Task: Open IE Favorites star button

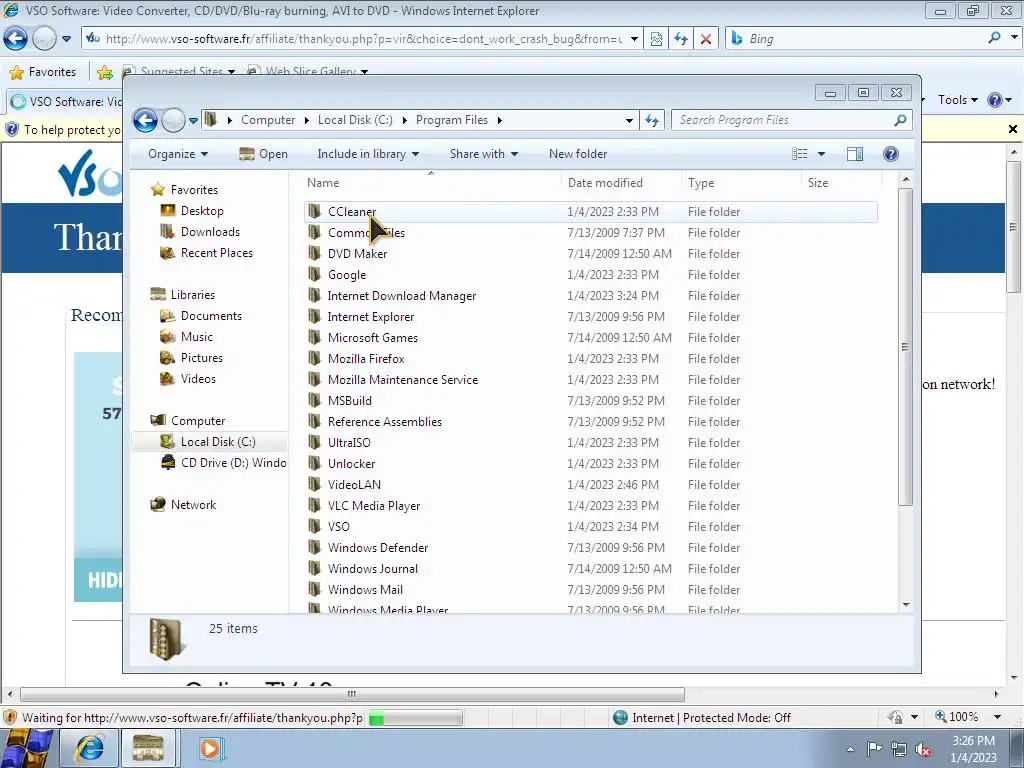Action: tap(17, 72)
